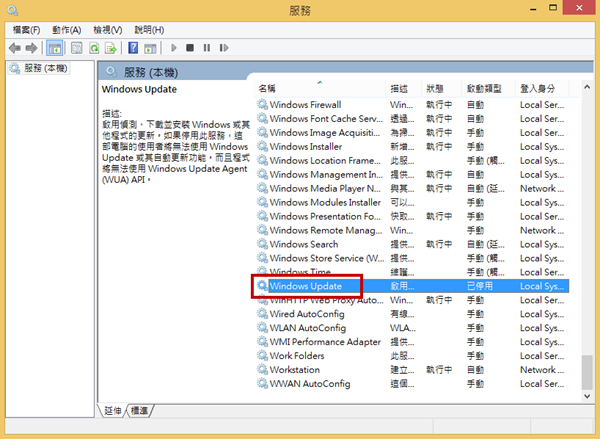
Task: Click the WWAN AutoConfig gear icon
Action: pyautogui.click(x=262, y=383)
